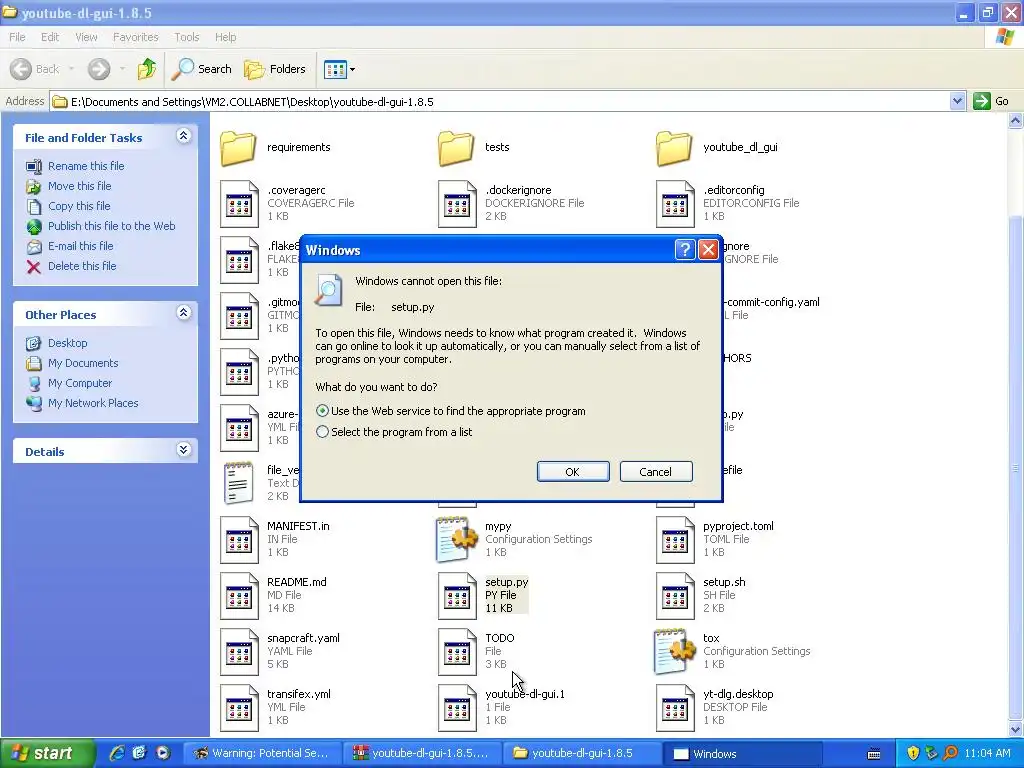
Task: Click the security shield tray icon
Action: tap(913, 754)
